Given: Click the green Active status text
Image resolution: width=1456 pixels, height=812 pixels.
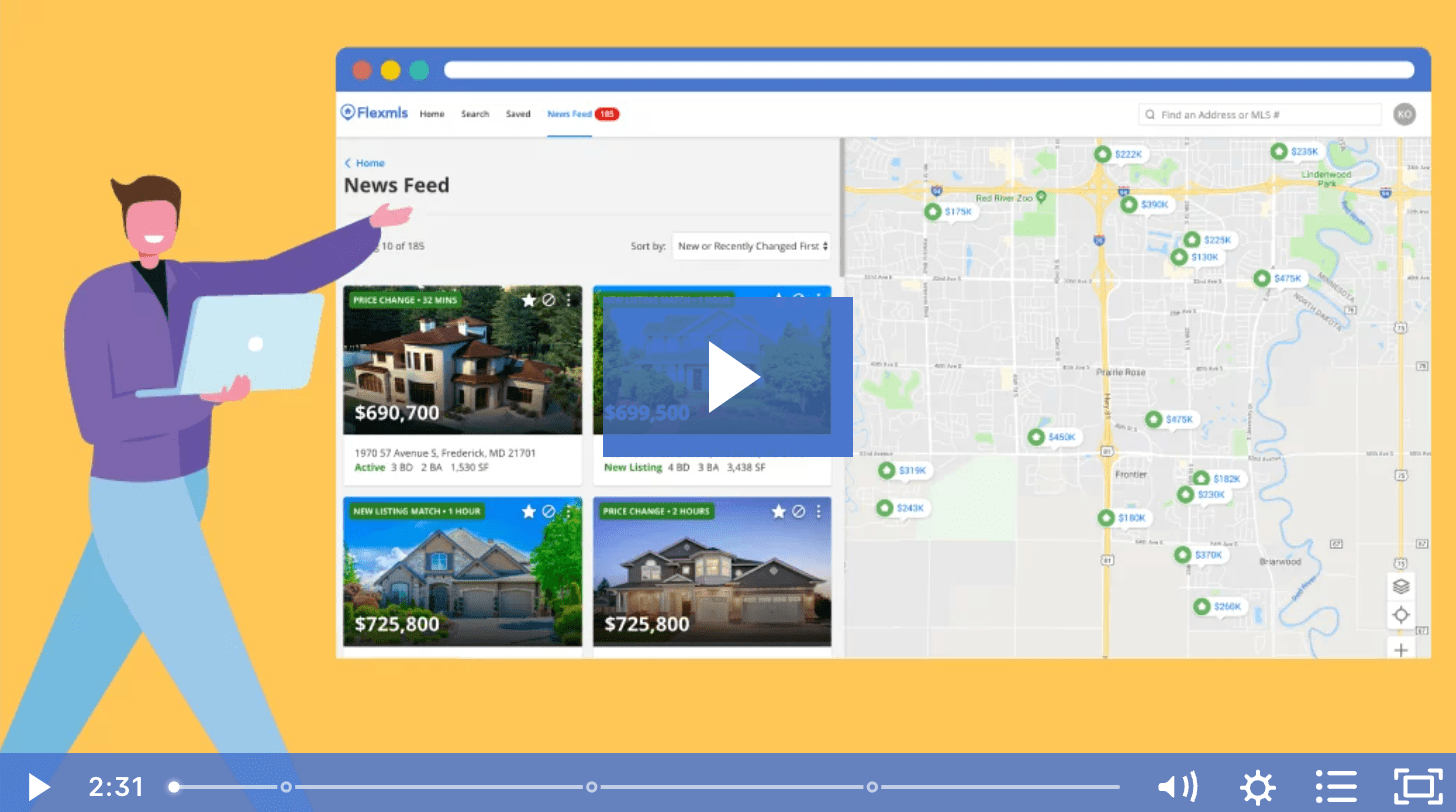Looking at the screenshot, I should (x=370, y=467).
